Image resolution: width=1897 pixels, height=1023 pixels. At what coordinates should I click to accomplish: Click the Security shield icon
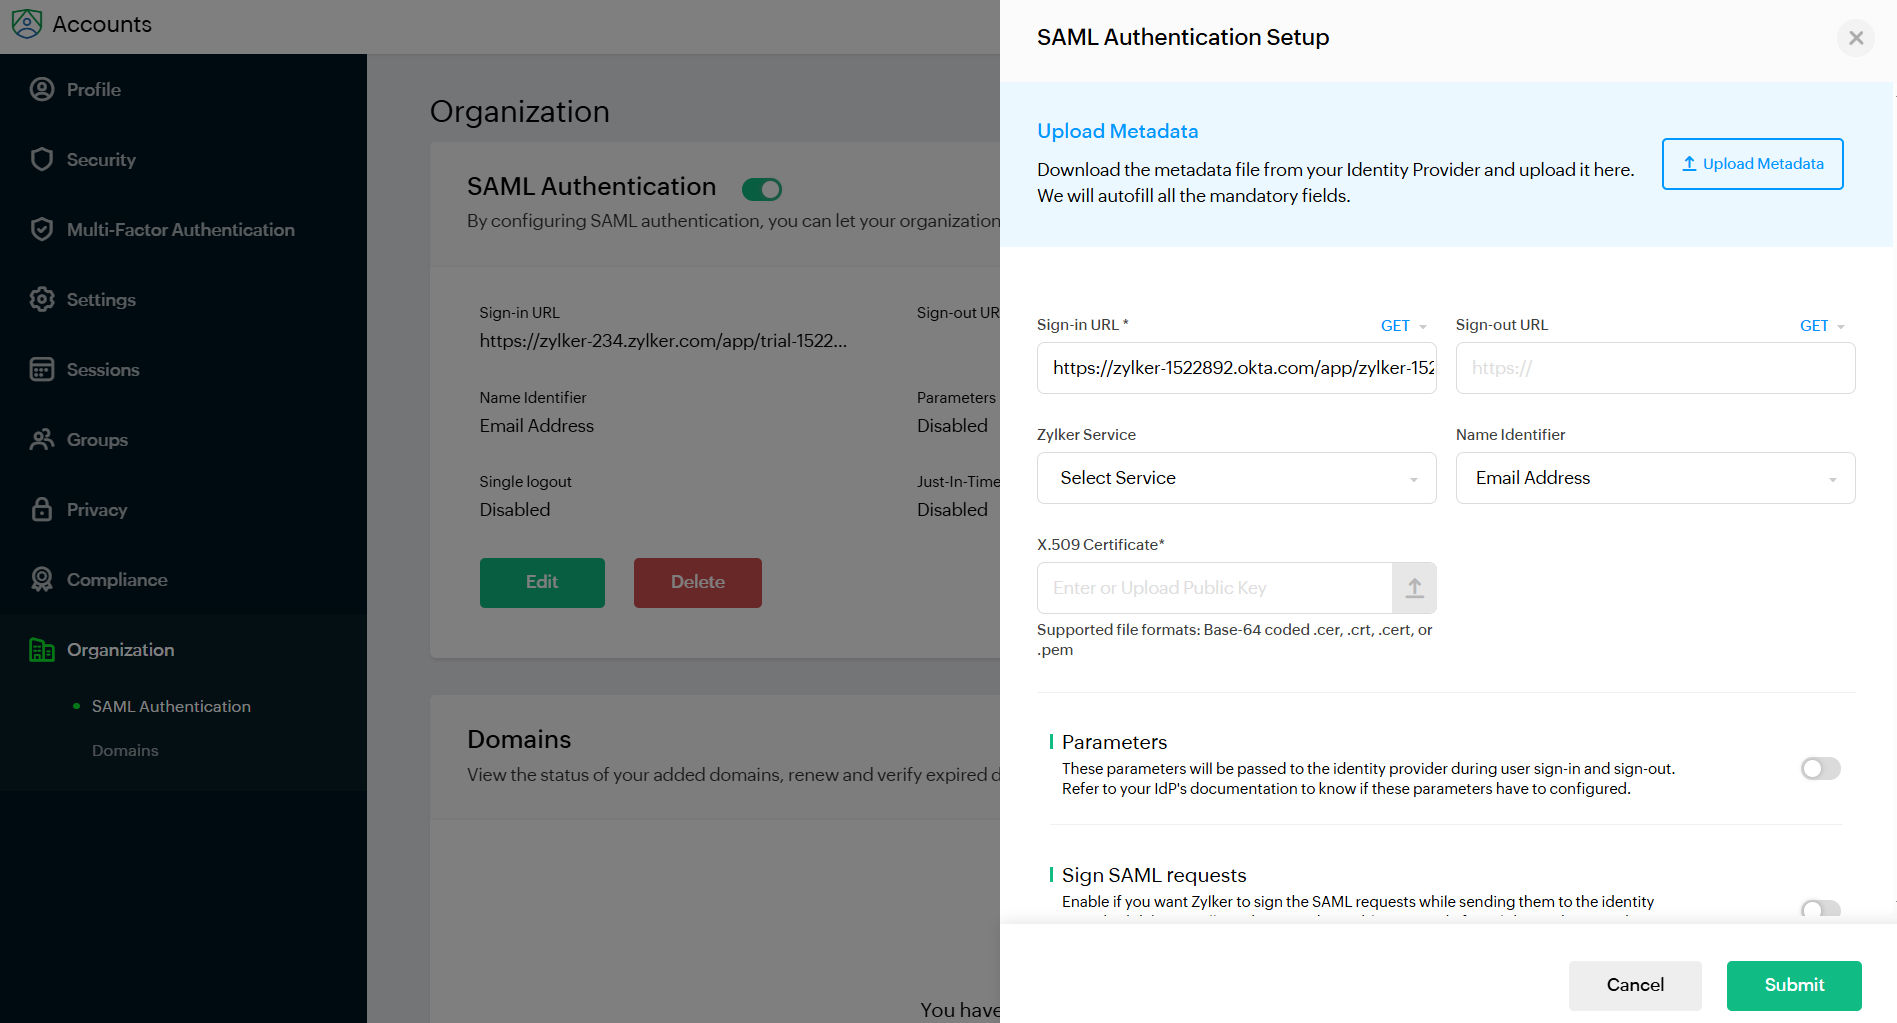[42, 159]
